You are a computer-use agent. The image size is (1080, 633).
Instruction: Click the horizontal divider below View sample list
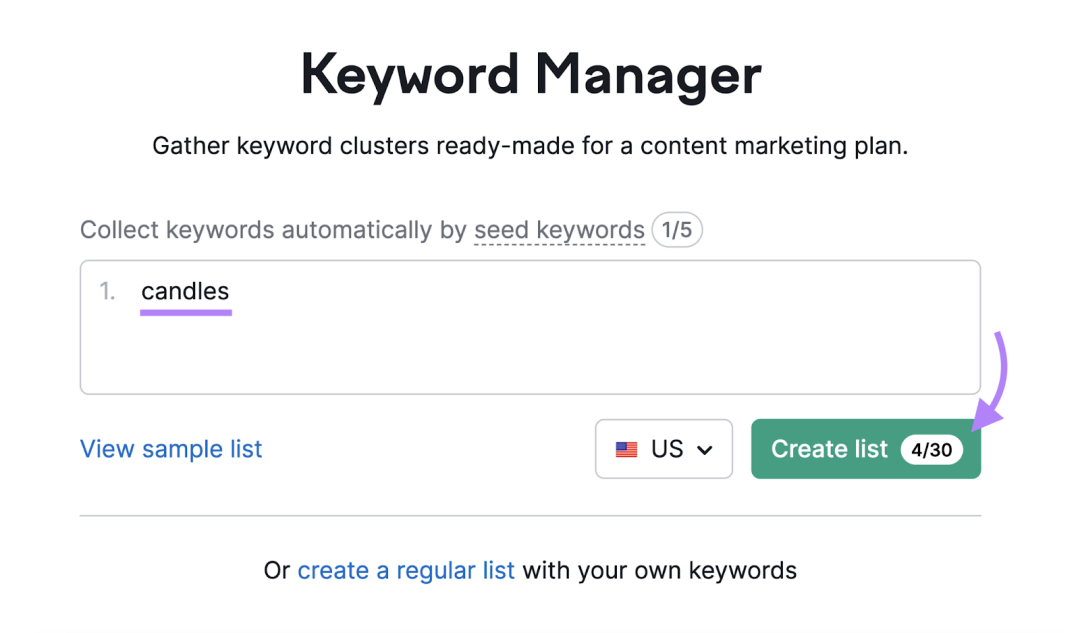tap(530, 515)
